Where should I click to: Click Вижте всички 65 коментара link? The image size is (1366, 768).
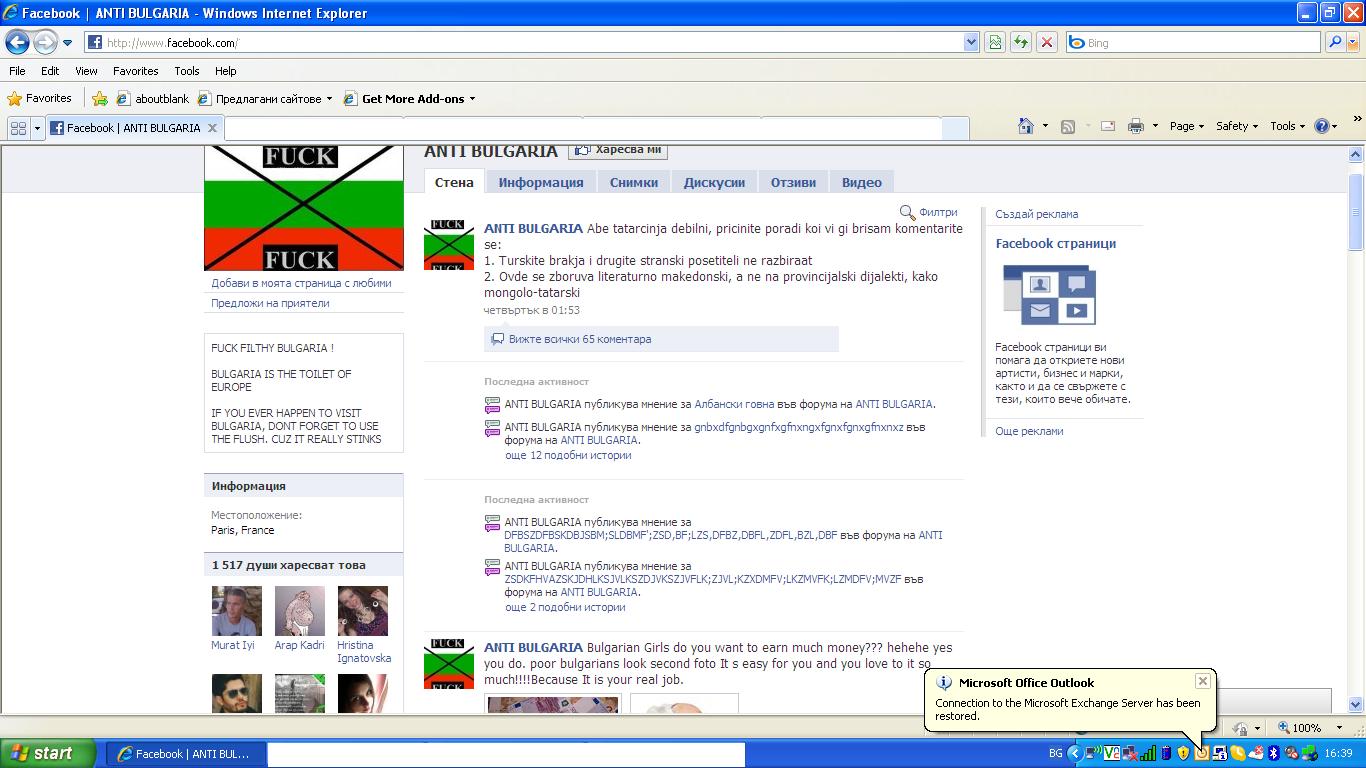(580, 339)
